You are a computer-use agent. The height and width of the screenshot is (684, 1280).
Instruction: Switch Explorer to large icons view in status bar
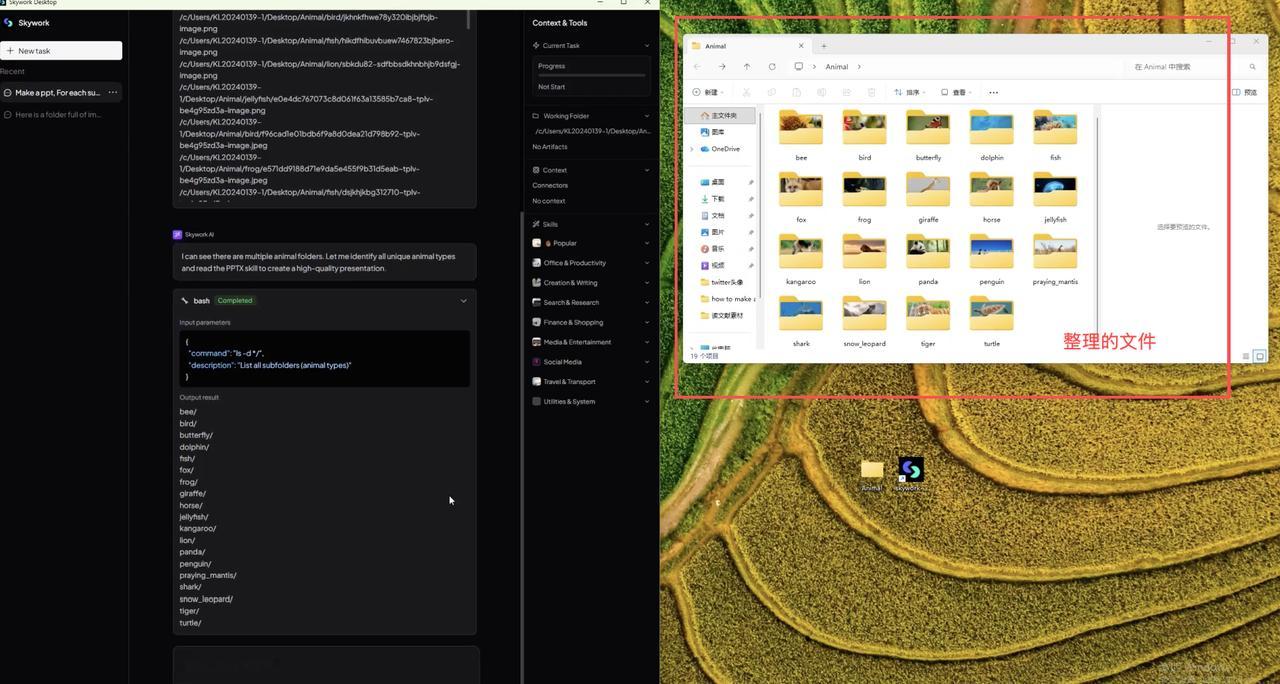[x=1260, y=356]
